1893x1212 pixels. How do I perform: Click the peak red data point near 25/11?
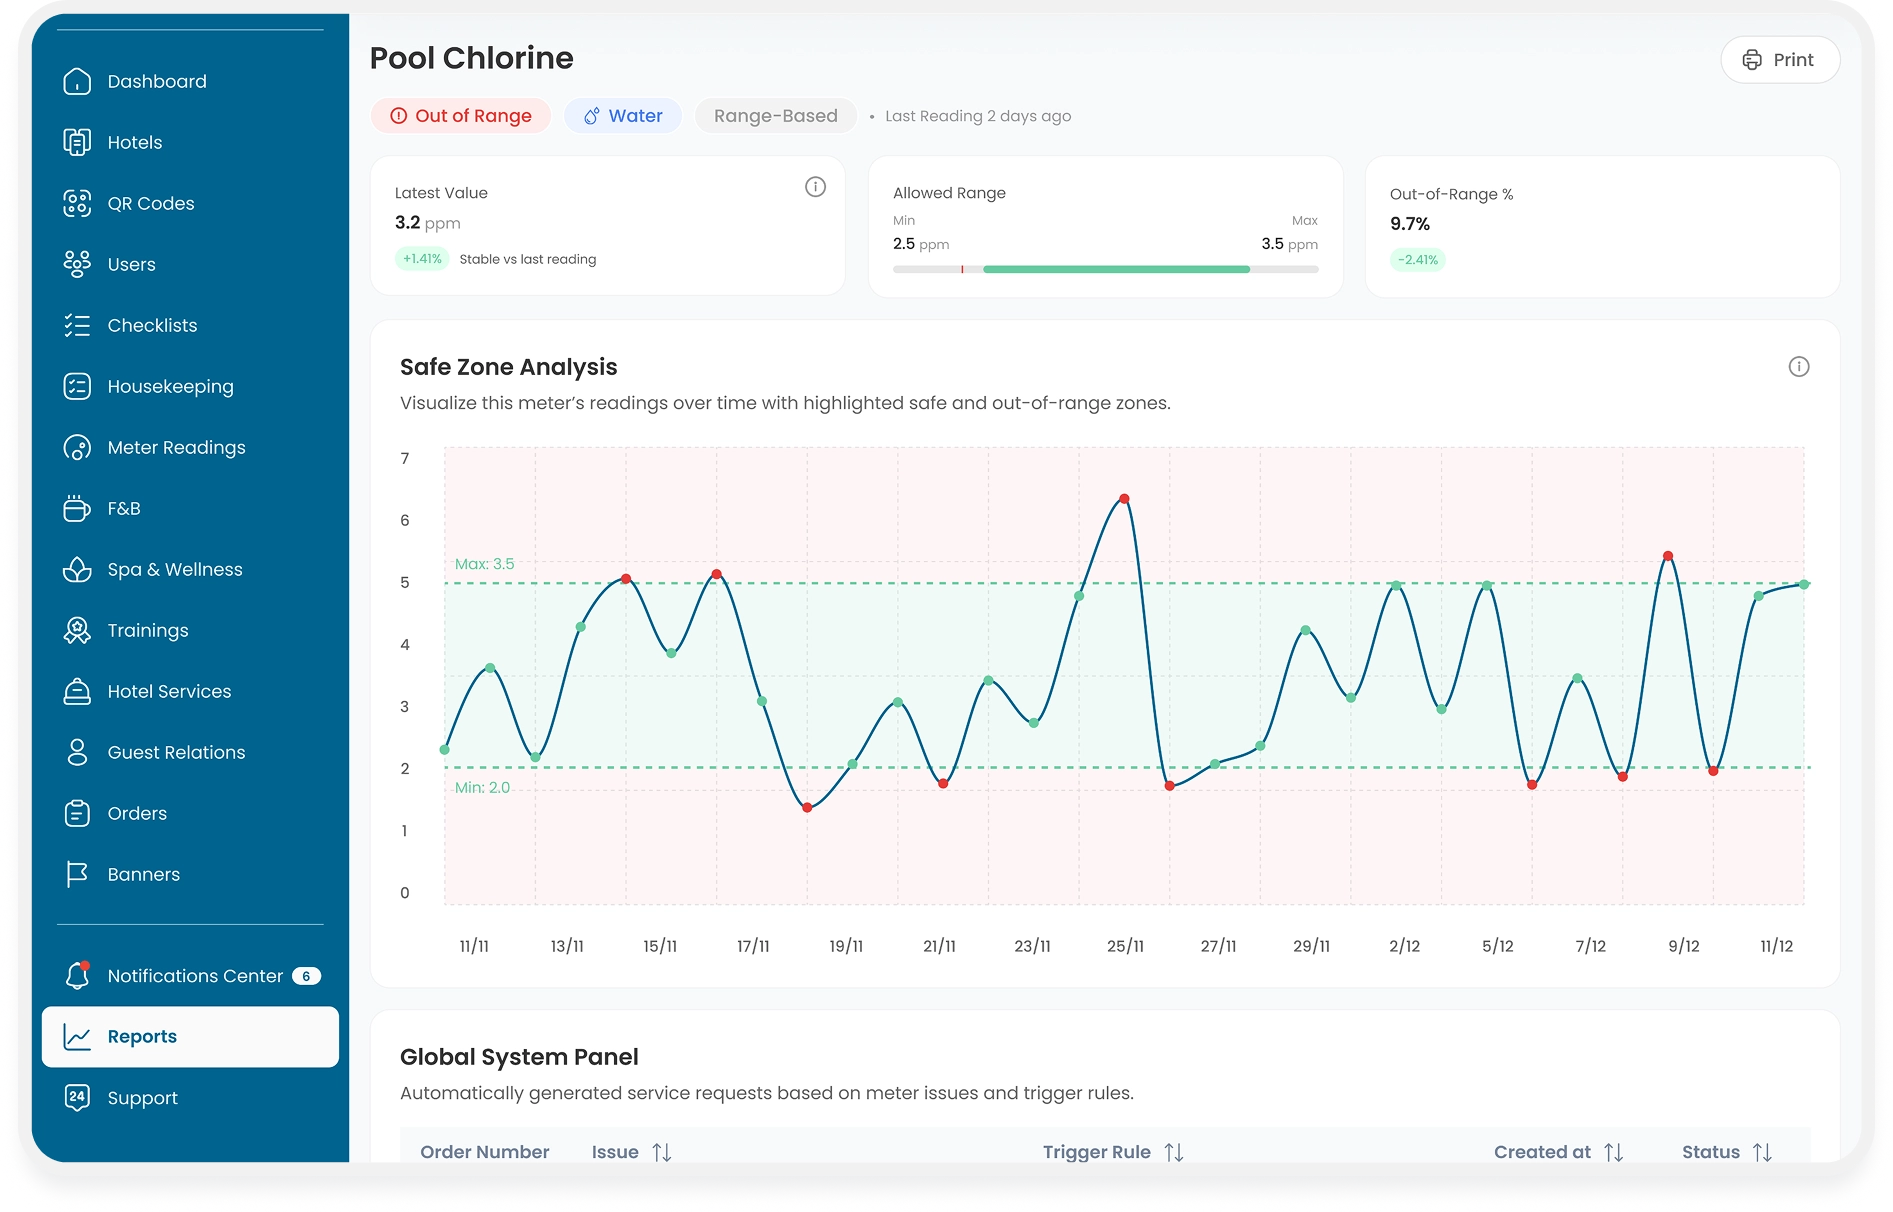pos(1124,499)
